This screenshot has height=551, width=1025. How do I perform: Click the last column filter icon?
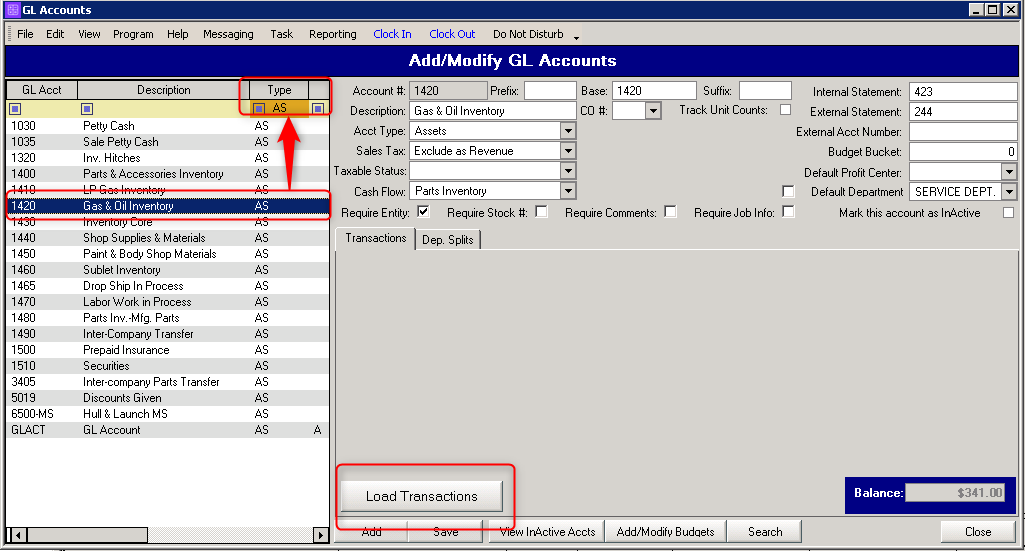[318, 109]
